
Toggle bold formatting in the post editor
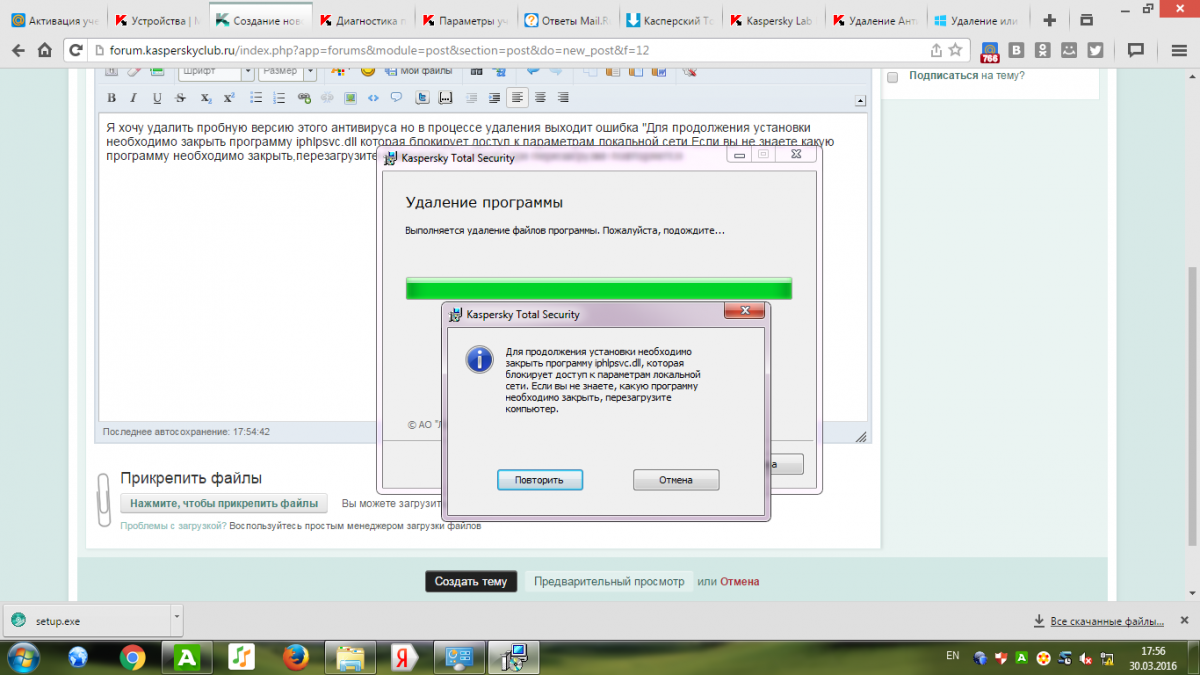(x=111, y=98)
